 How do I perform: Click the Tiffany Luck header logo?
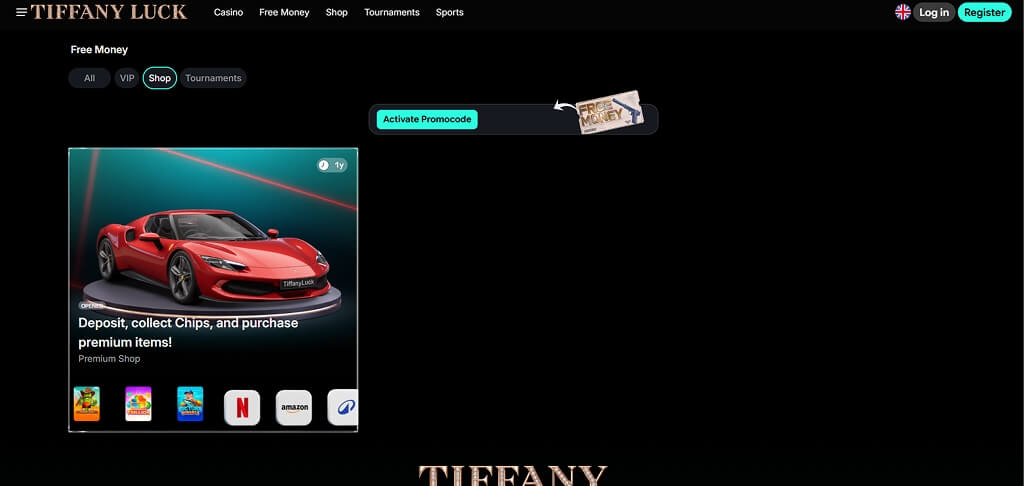(x=109, y=12)
